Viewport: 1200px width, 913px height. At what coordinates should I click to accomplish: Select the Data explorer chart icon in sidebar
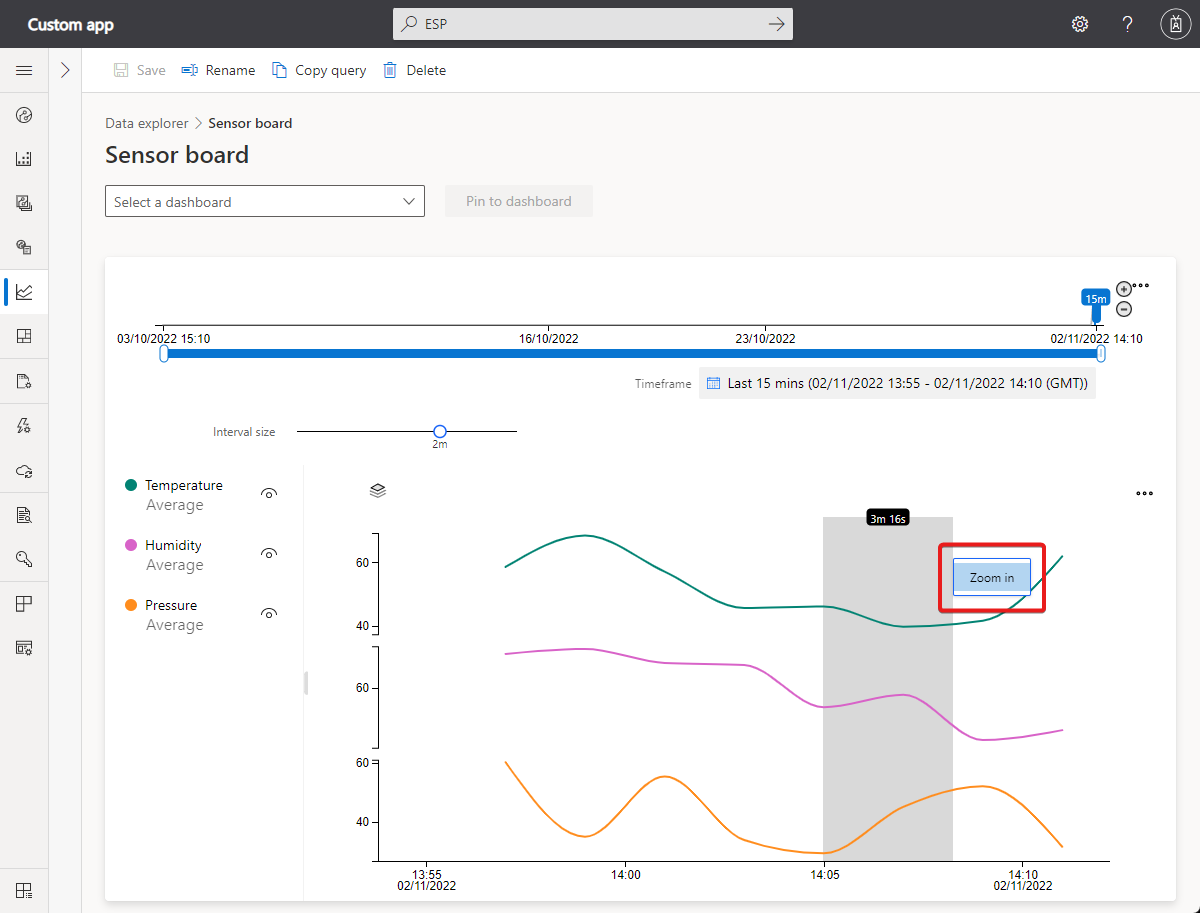[24, 292]
